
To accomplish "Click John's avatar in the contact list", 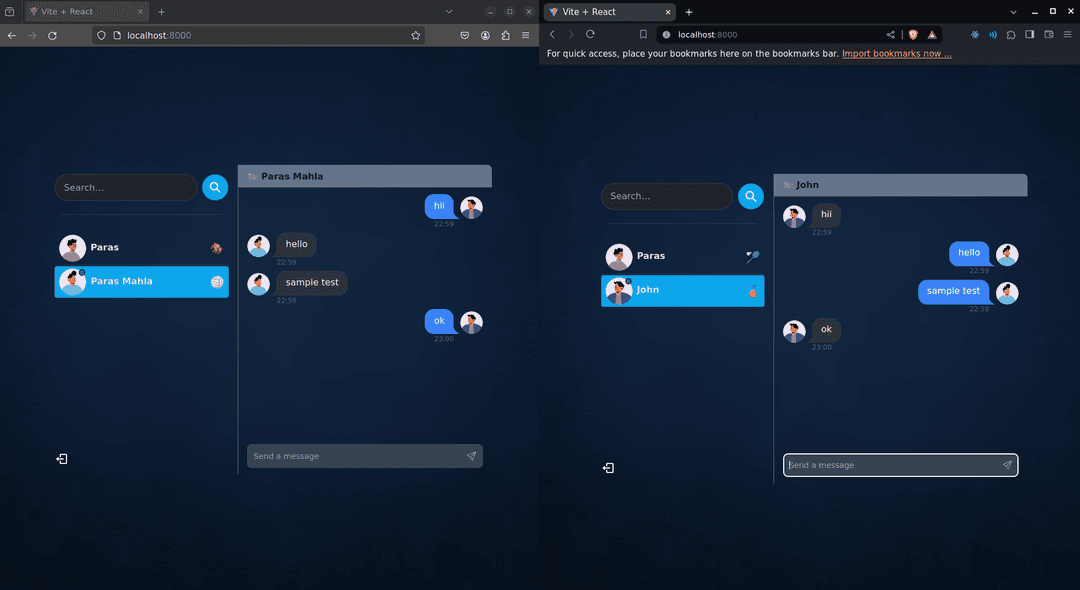I will (x=618, y=290).
